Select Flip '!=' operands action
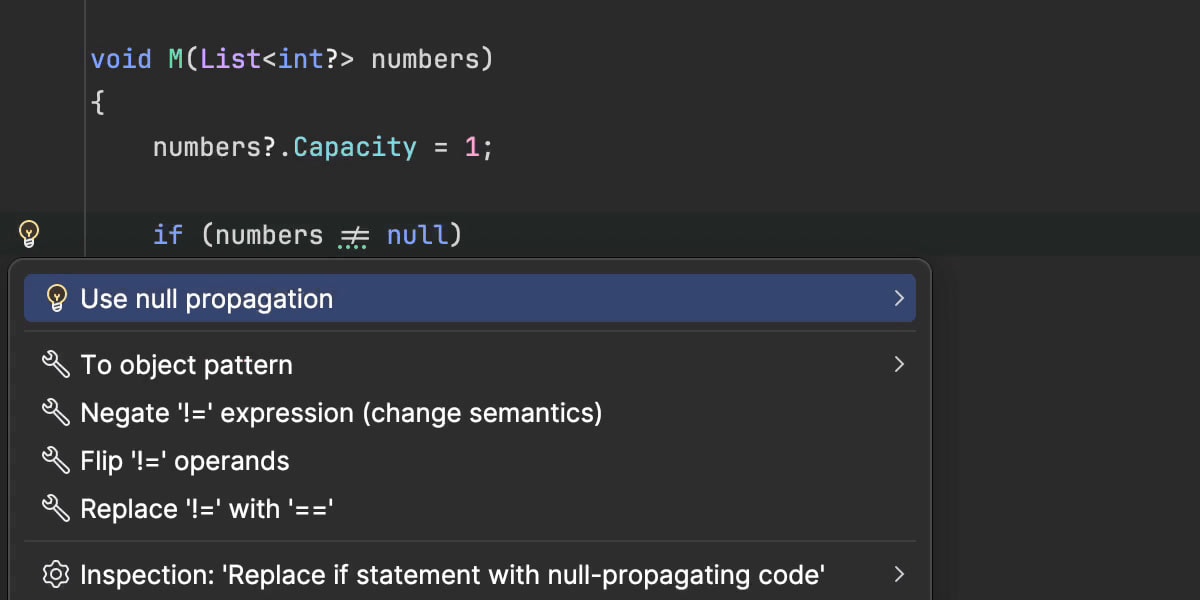1200x600 pixels. click(185, 461)
